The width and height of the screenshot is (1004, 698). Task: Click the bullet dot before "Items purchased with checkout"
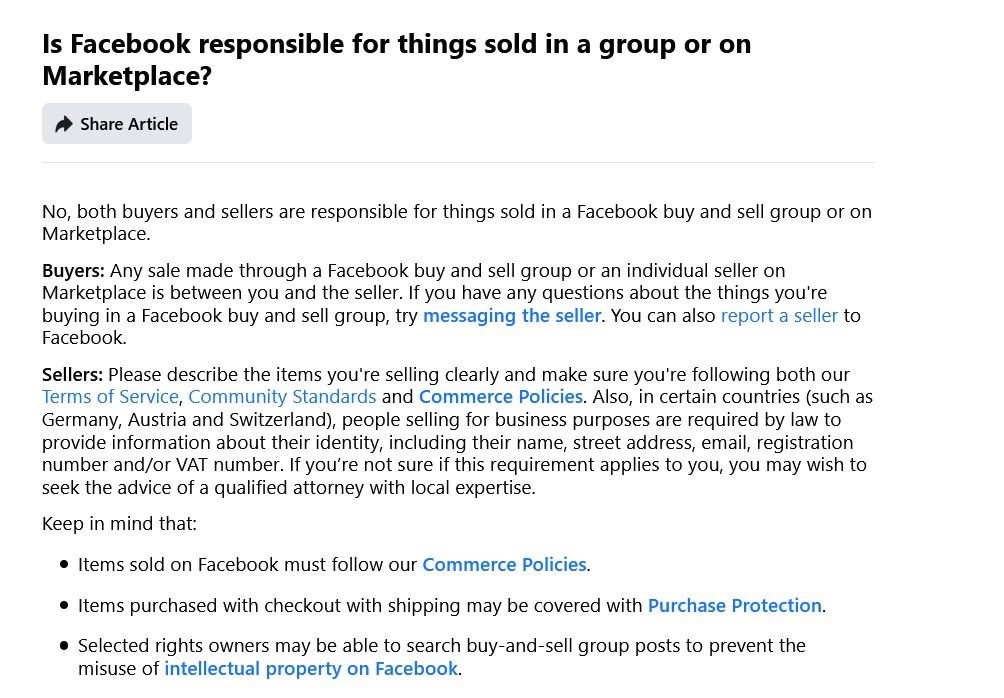[x=65, y=606]
